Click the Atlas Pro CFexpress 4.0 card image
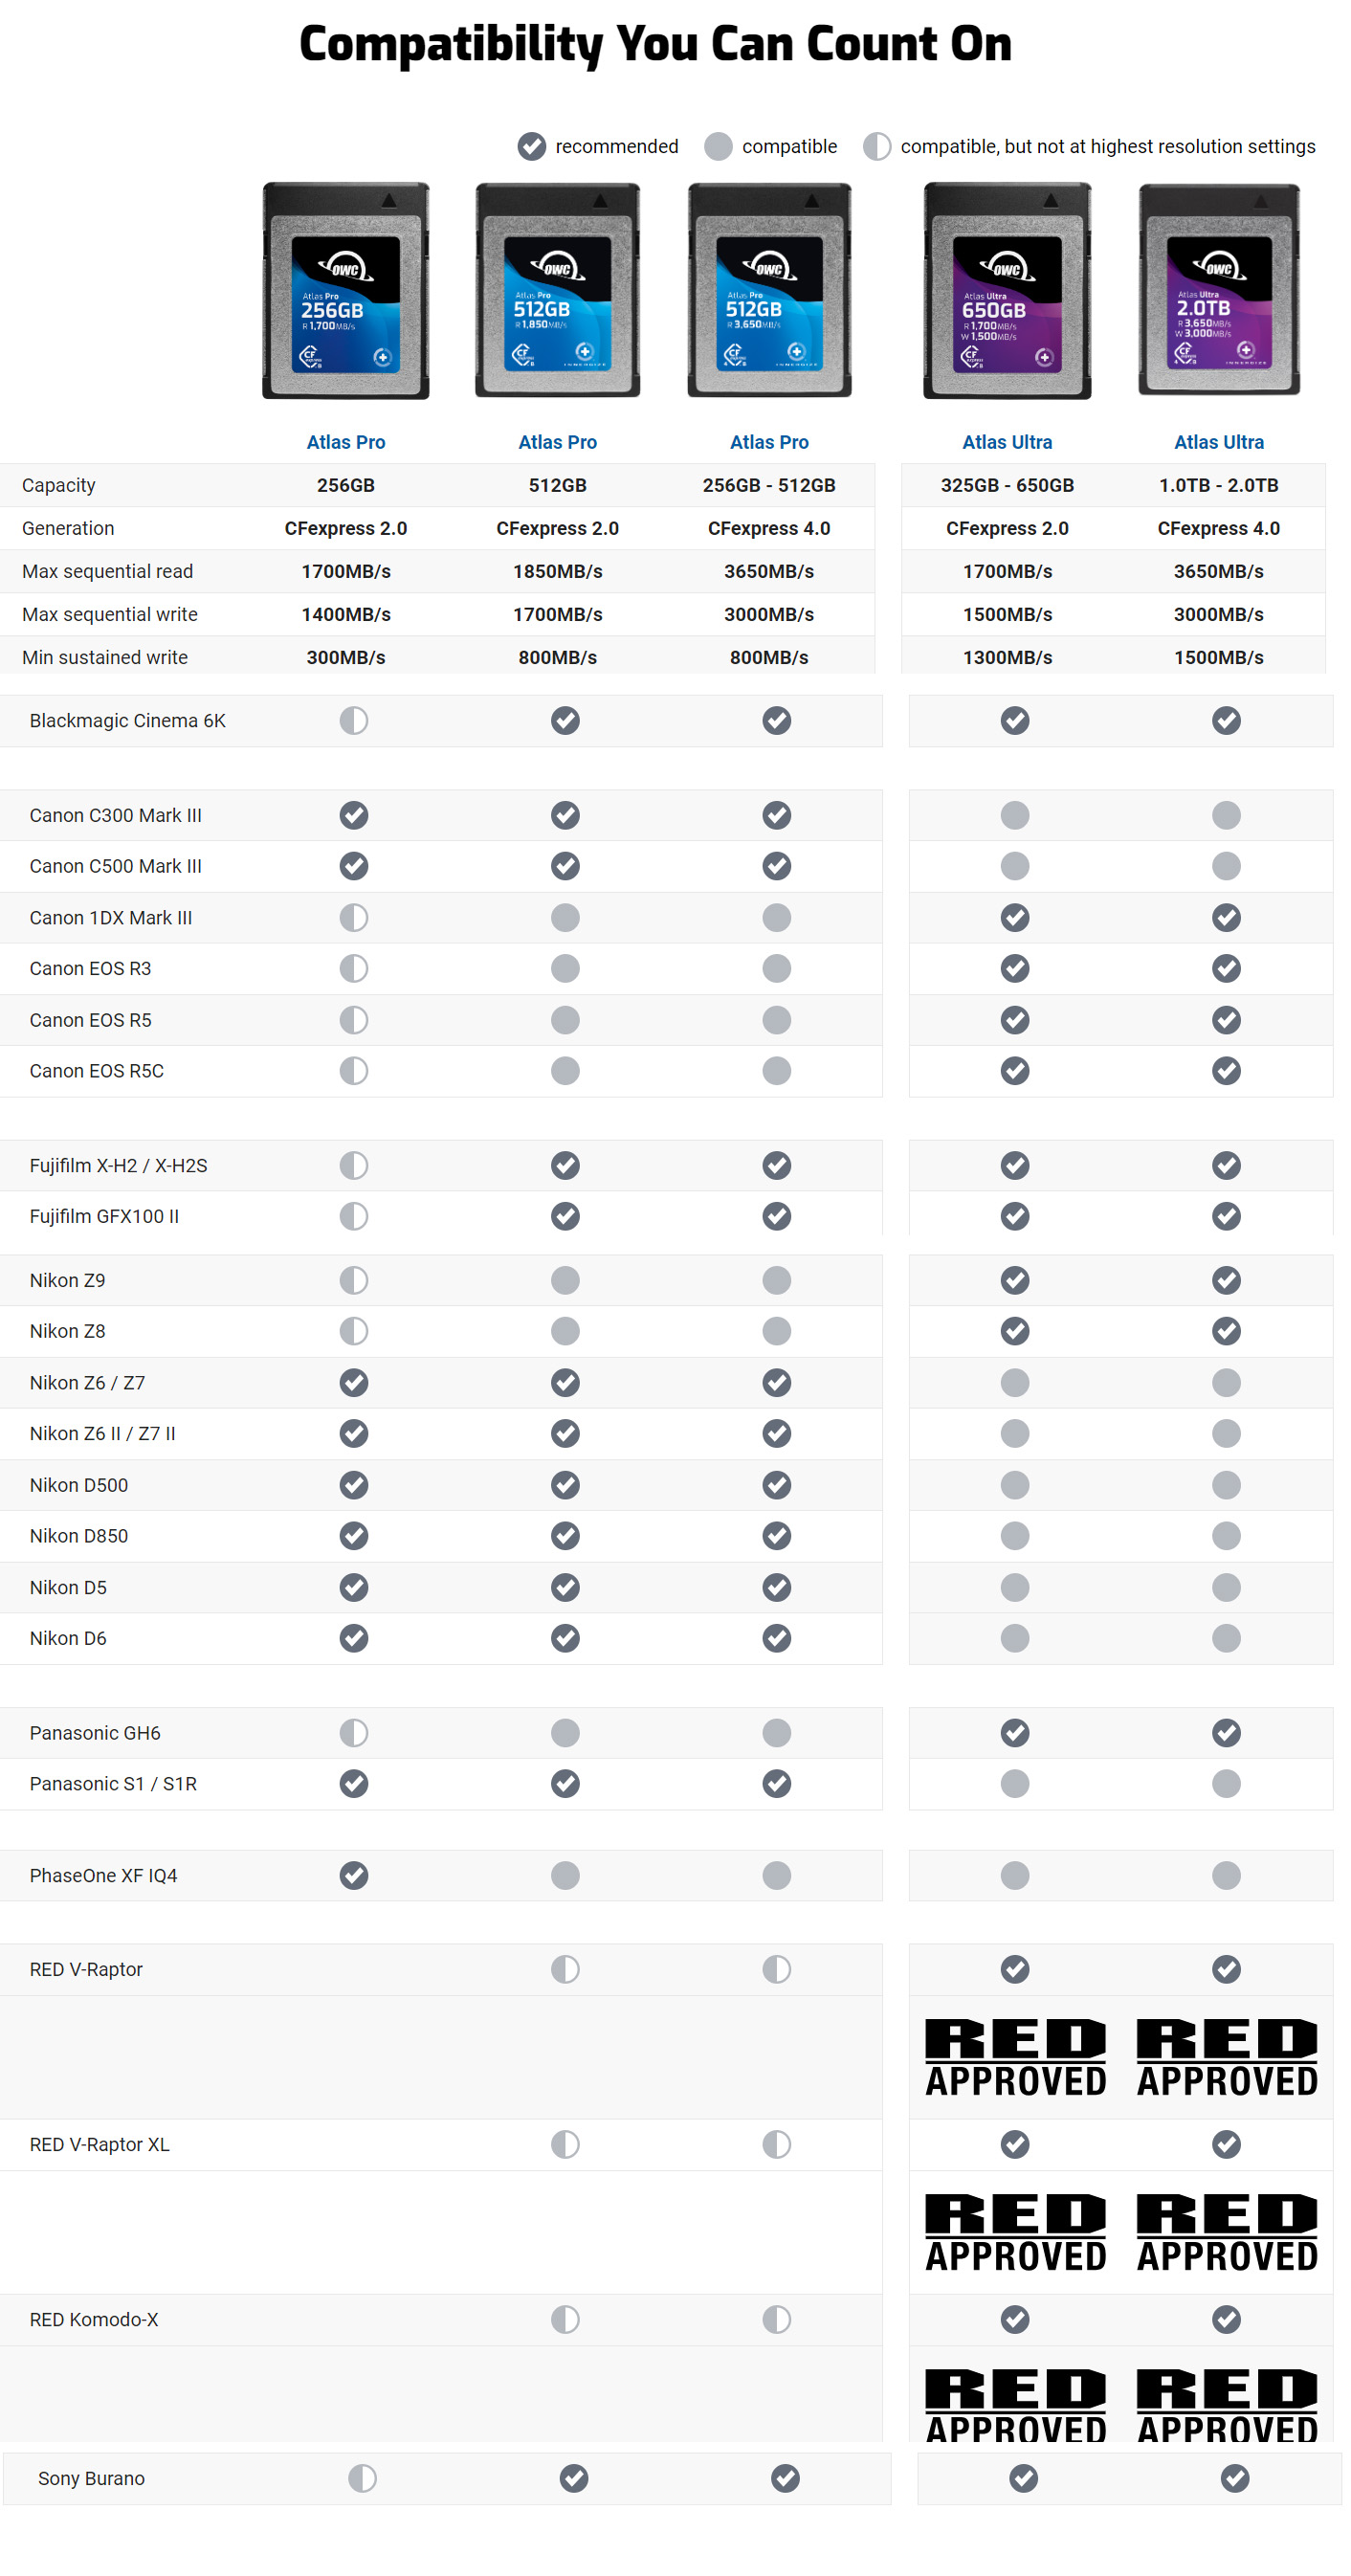 769,291
